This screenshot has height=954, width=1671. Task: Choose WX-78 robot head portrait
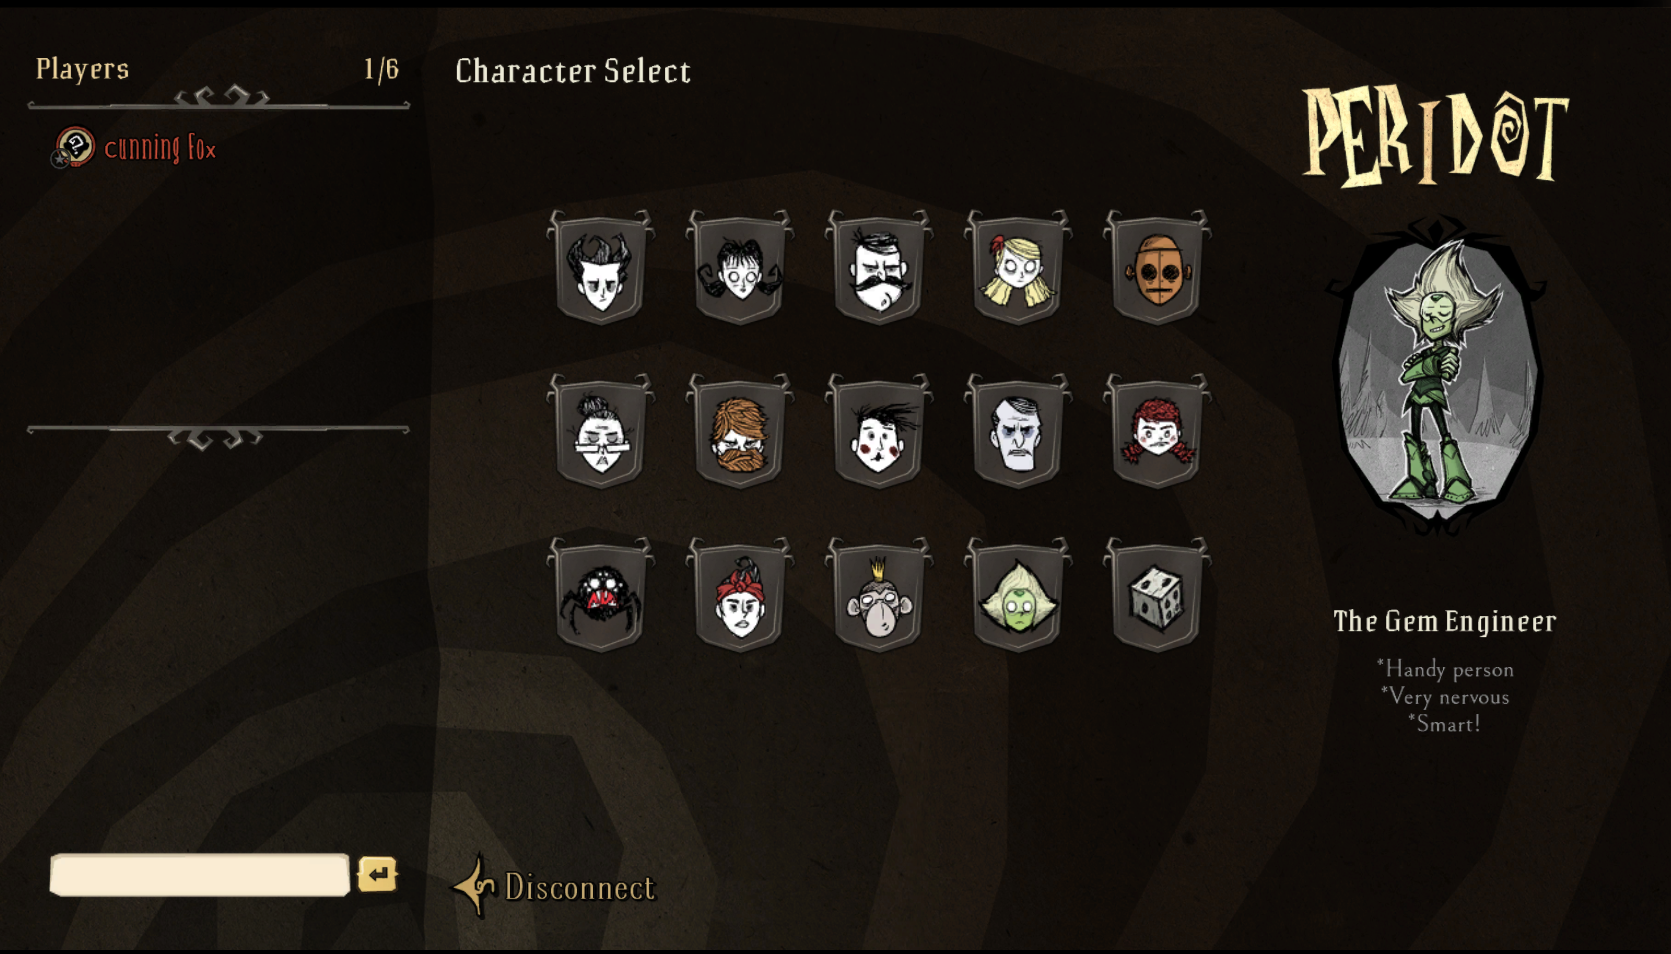point(1157,267)
